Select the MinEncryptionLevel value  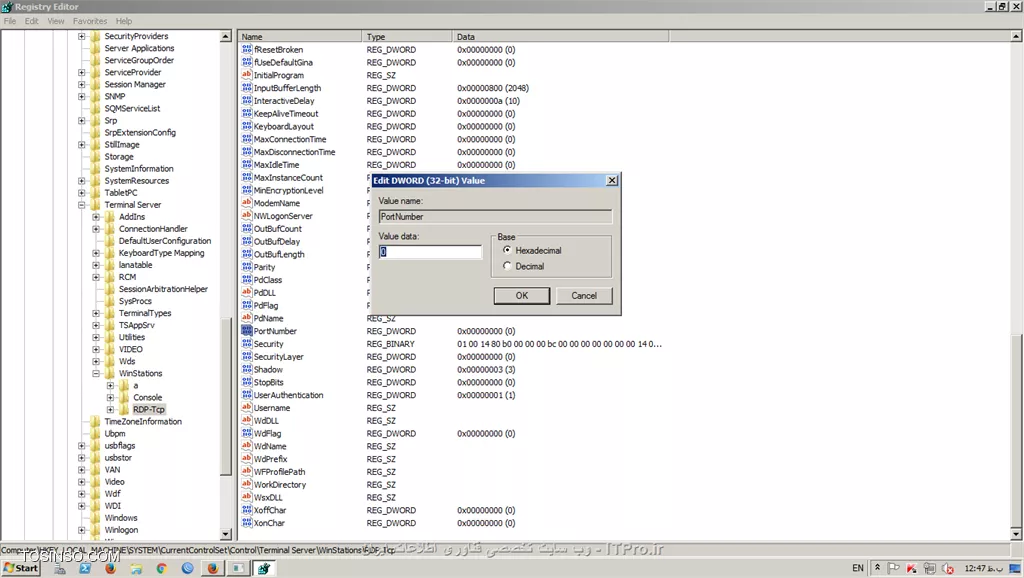click(288, 190)
